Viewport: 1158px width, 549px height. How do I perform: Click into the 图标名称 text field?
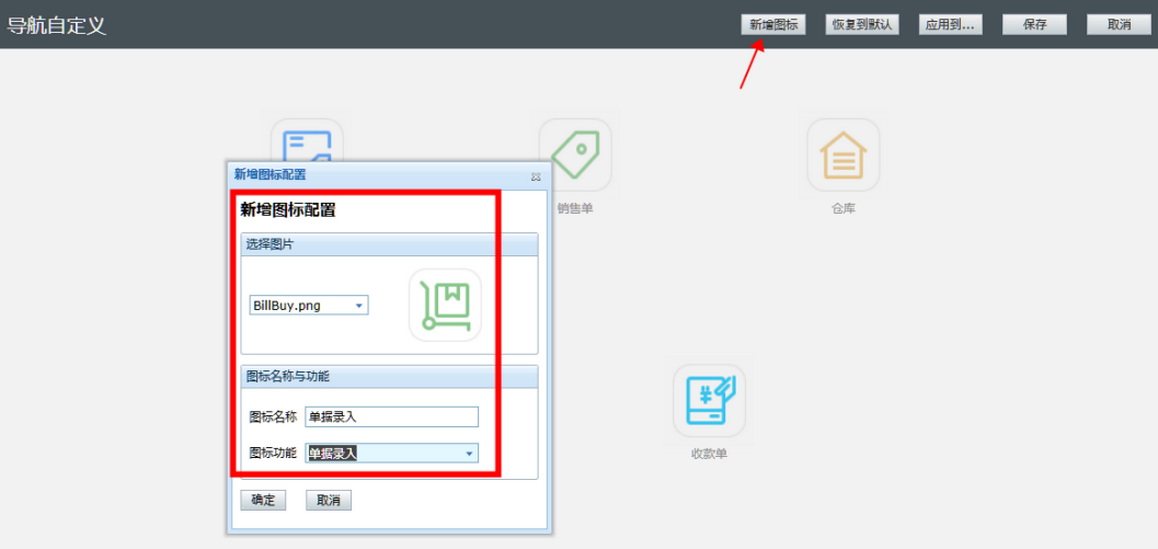[x=392, y=417]
